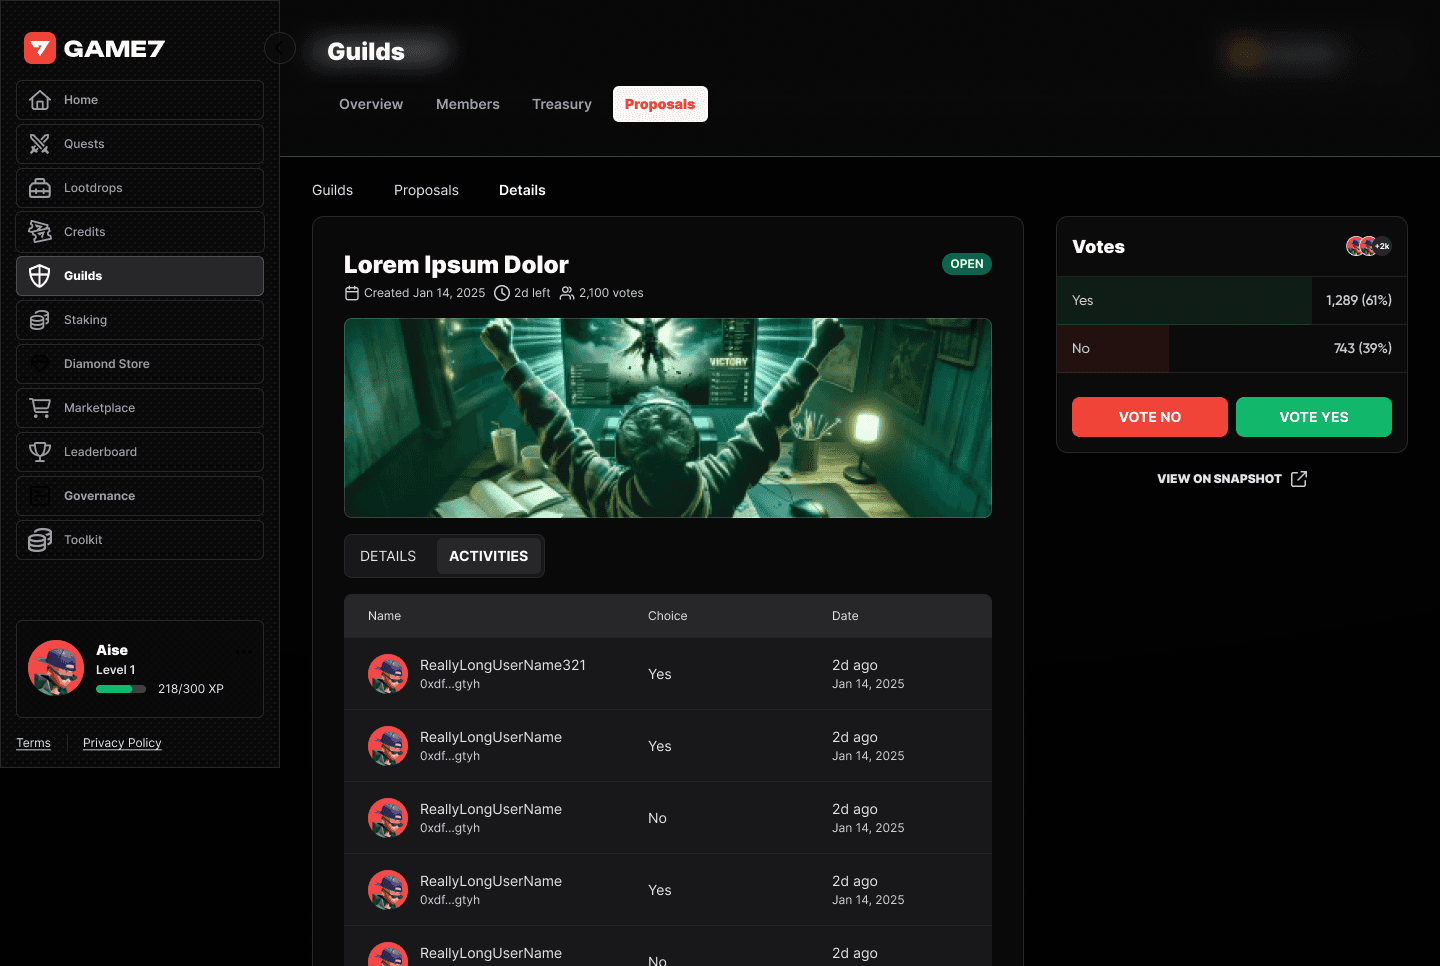The height and width of the screenshot is (966, 1440).
Task: Select the Proposals tab
Action: 660,104
